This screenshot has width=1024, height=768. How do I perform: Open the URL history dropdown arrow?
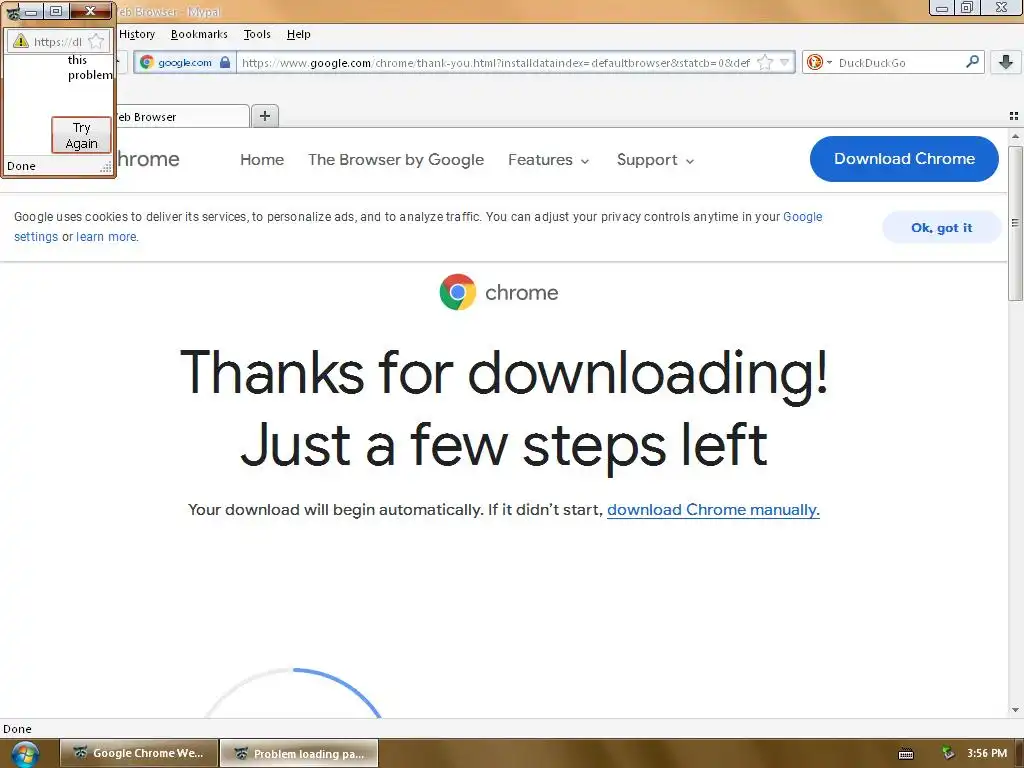(x=784, y=63)
